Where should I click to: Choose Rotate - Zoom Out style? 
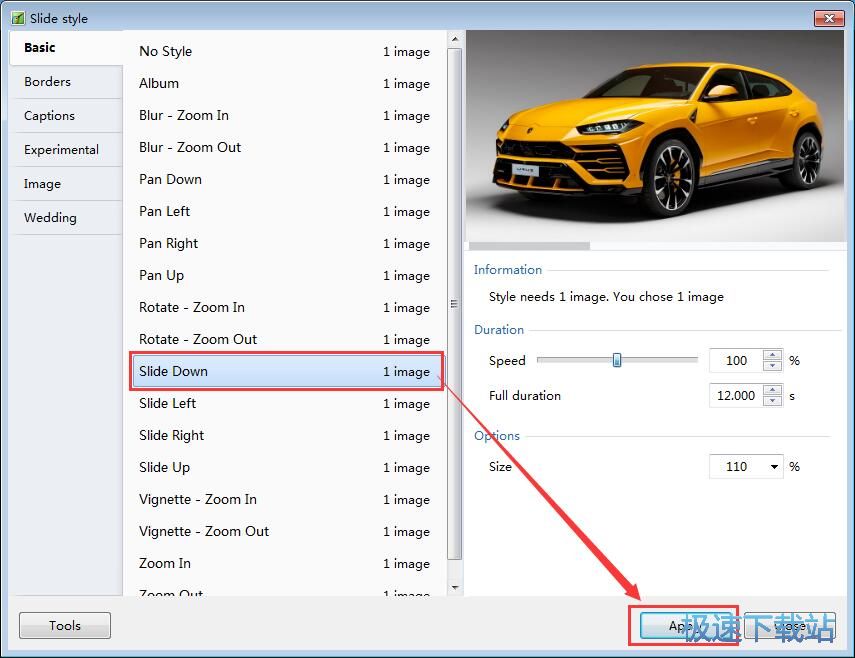[287, 339]
